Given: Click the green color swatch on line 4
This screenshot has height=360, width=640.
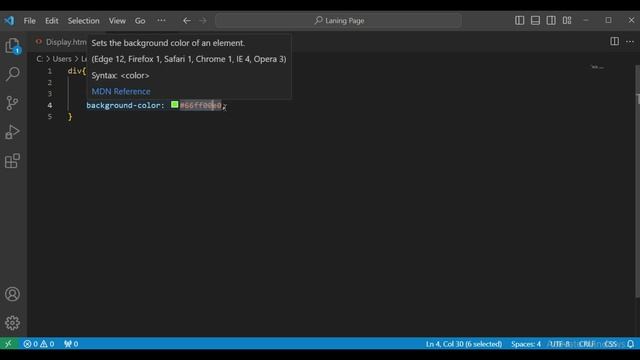Looking at the screenshot, I should coord(175,105).
